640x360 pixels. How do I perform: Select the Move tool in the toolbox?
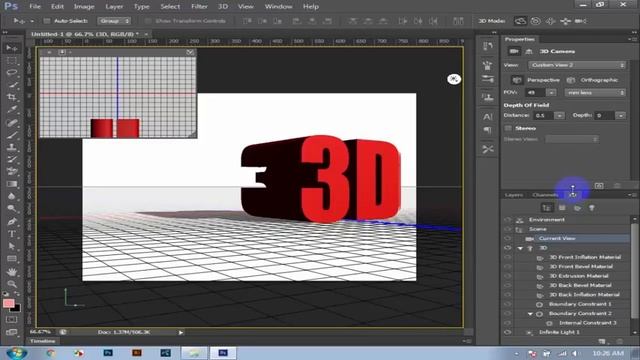tap(11, 48)
